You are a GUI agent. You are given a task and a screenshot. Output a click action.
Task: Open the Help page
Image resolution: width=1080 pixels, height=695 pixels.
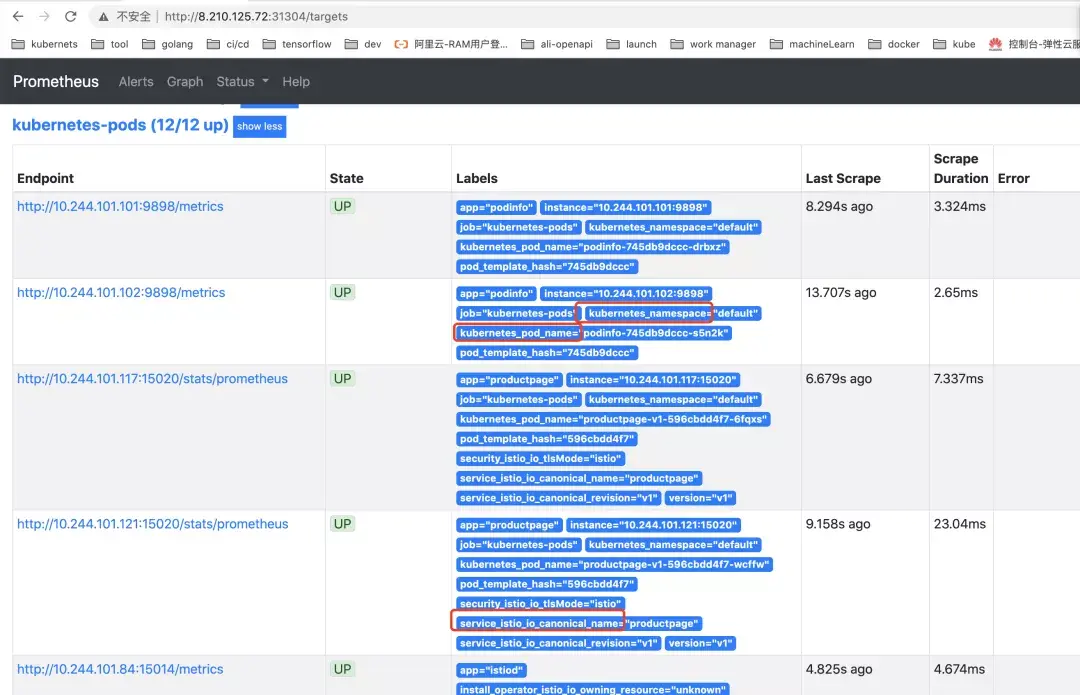pyautogui.click(x=296, y=81)
